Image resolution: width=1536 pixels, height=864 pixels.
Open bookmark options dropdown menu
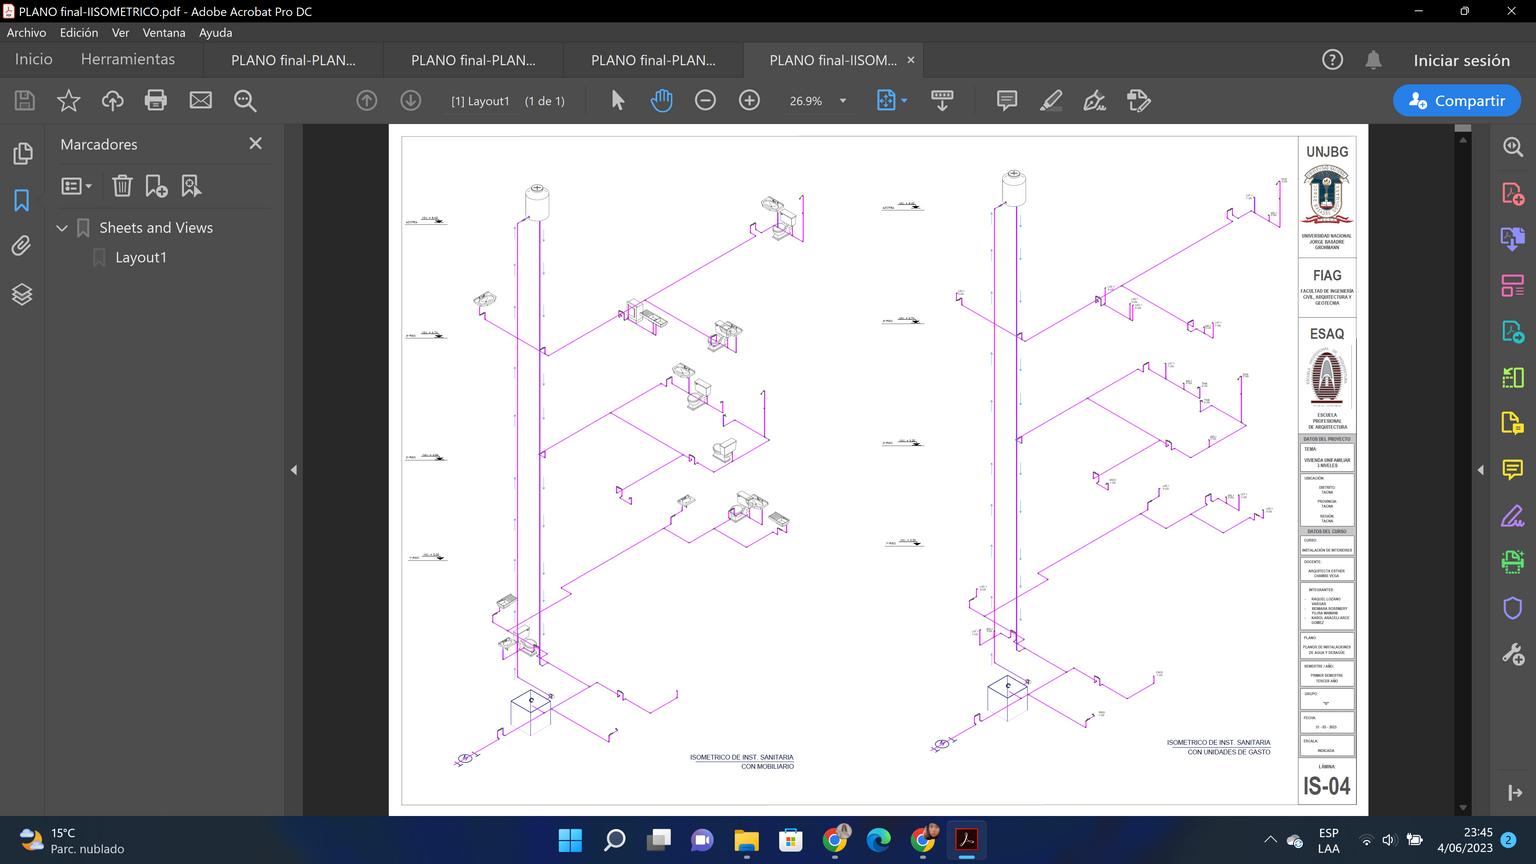pyautogui.click(x=77, y=186)
